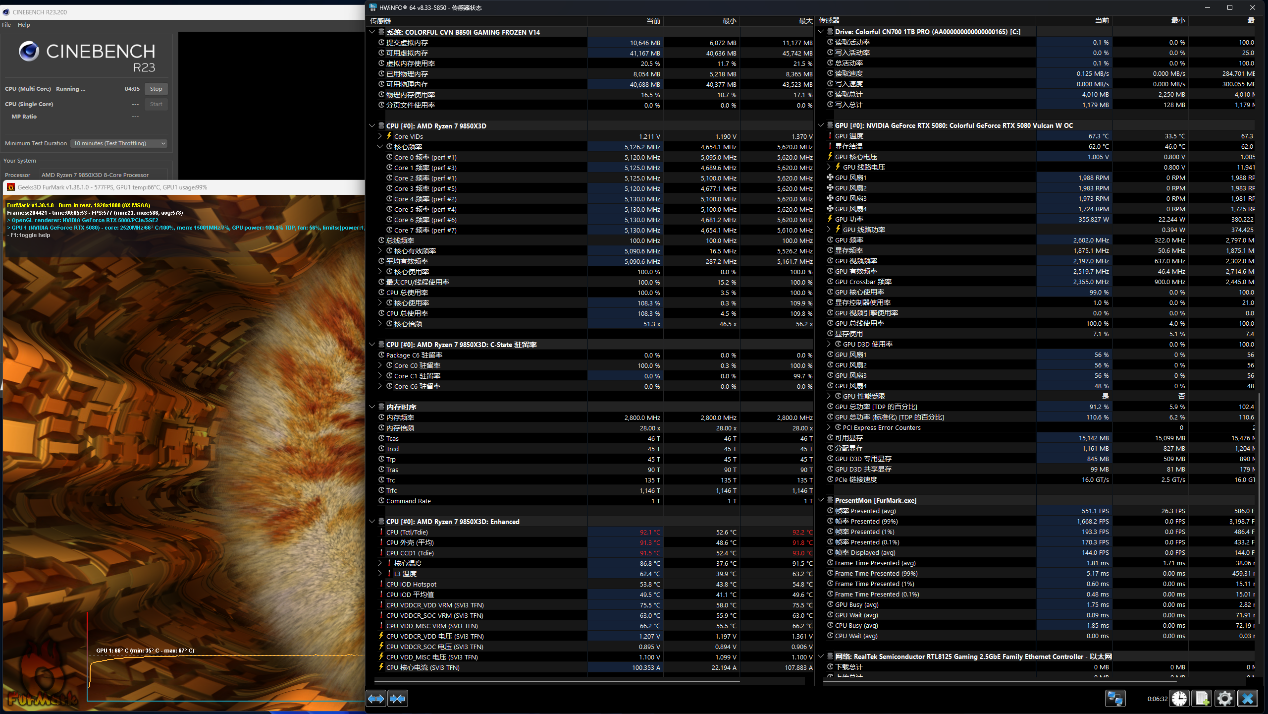Image resolution: width=1268 pixels, height=714 pixels.
Task: Open HWiNFO sensor settings gear
Action: (x=1225, y=698)
